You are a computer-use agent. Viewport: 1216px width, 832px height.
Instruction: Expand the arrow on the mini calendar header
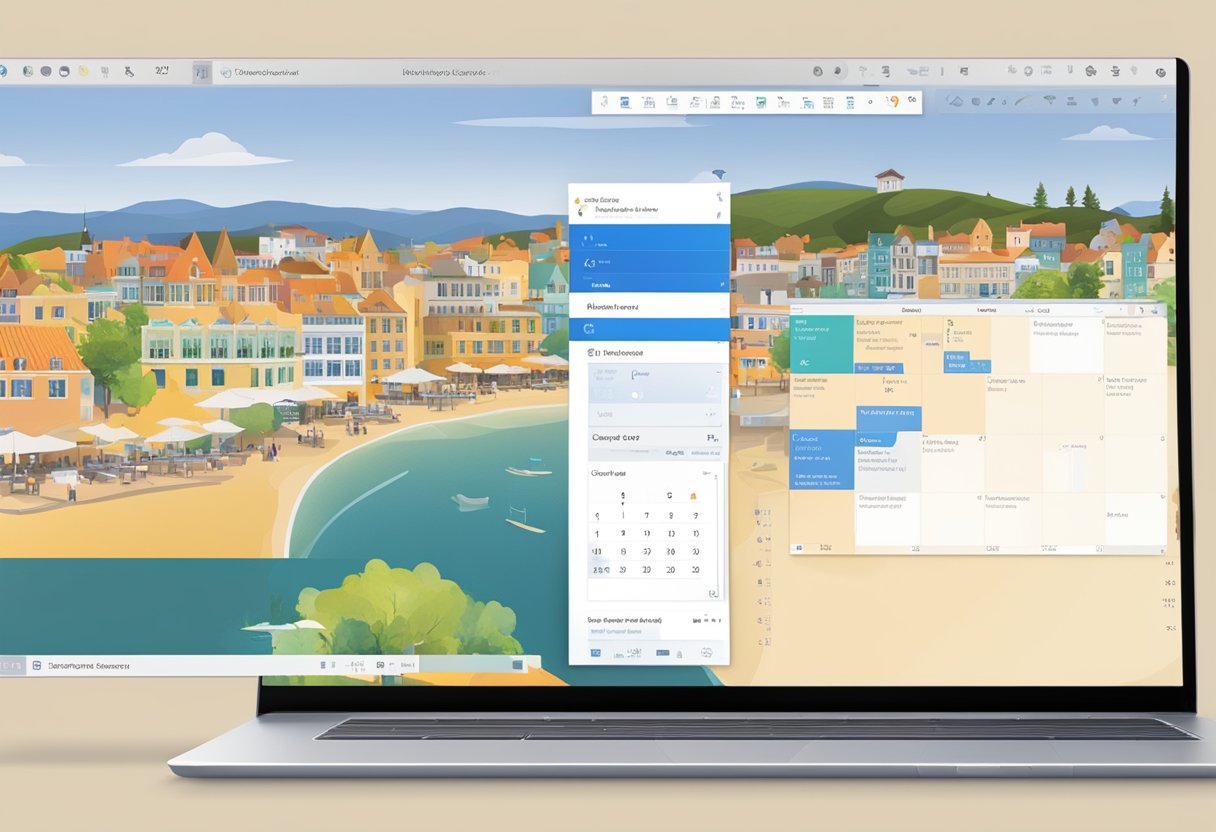[x=706, y=472]
